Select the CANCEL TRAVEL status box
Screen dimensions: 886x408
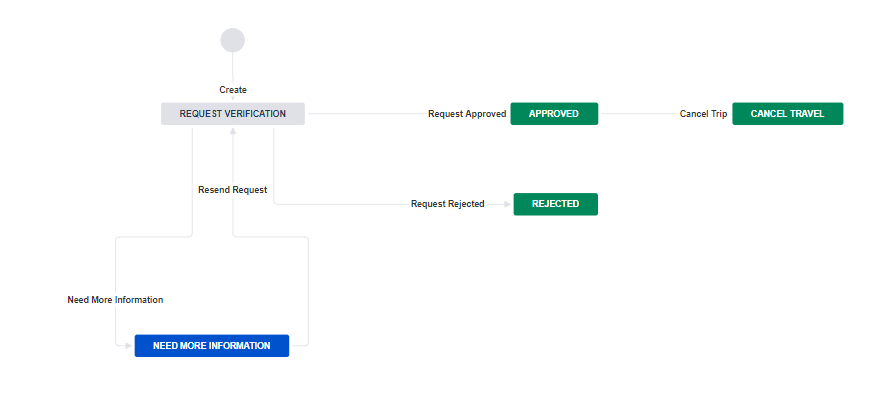click(788, 114)
